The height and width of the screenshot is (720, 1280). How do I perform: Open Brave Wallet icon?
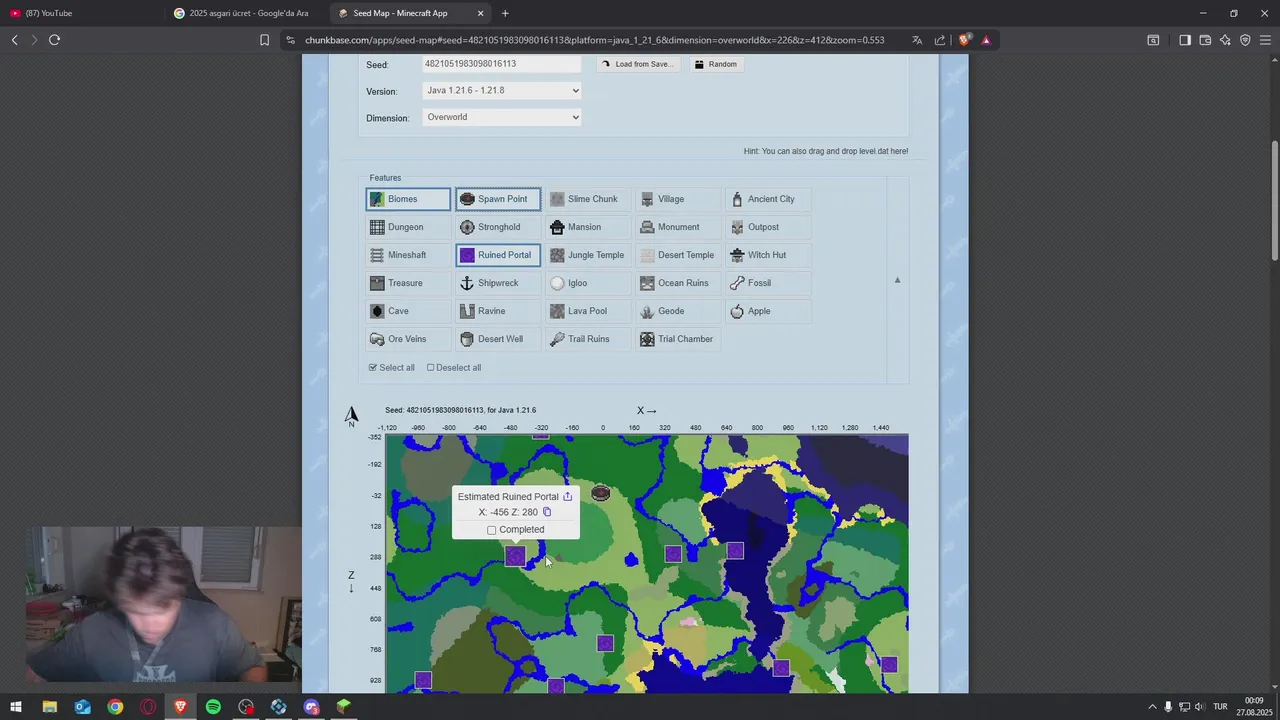pyautogui.click(x=1205, y=40)
